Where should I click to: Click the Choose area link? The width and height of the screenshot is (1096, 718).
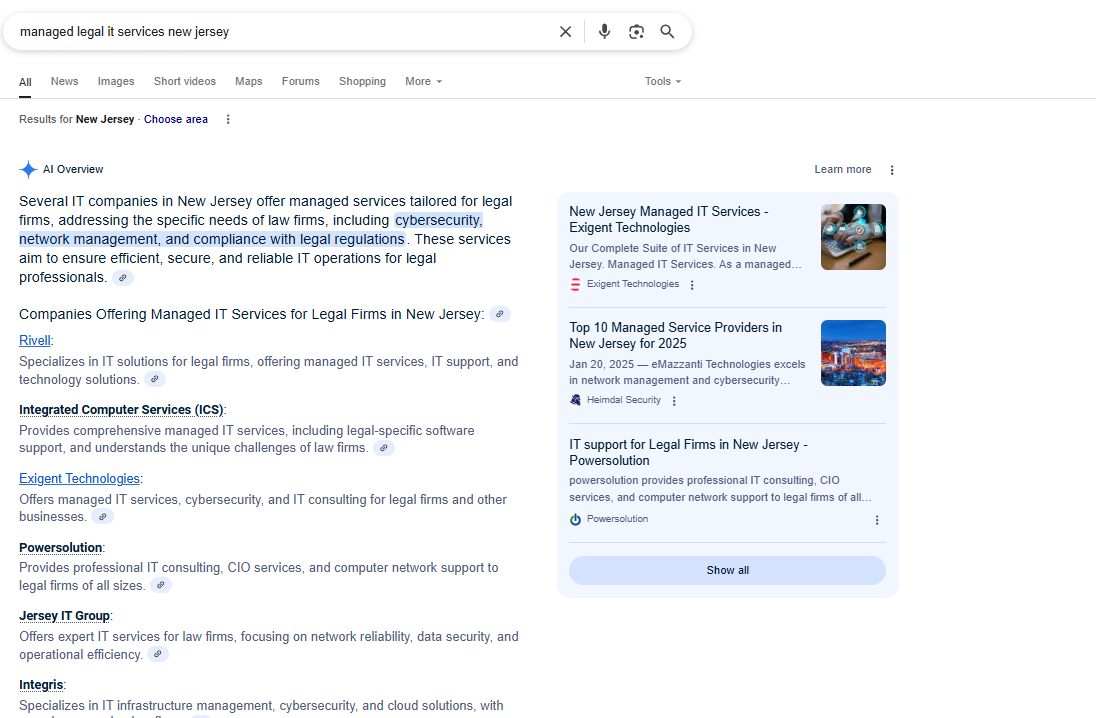click(x=175, y=120)
